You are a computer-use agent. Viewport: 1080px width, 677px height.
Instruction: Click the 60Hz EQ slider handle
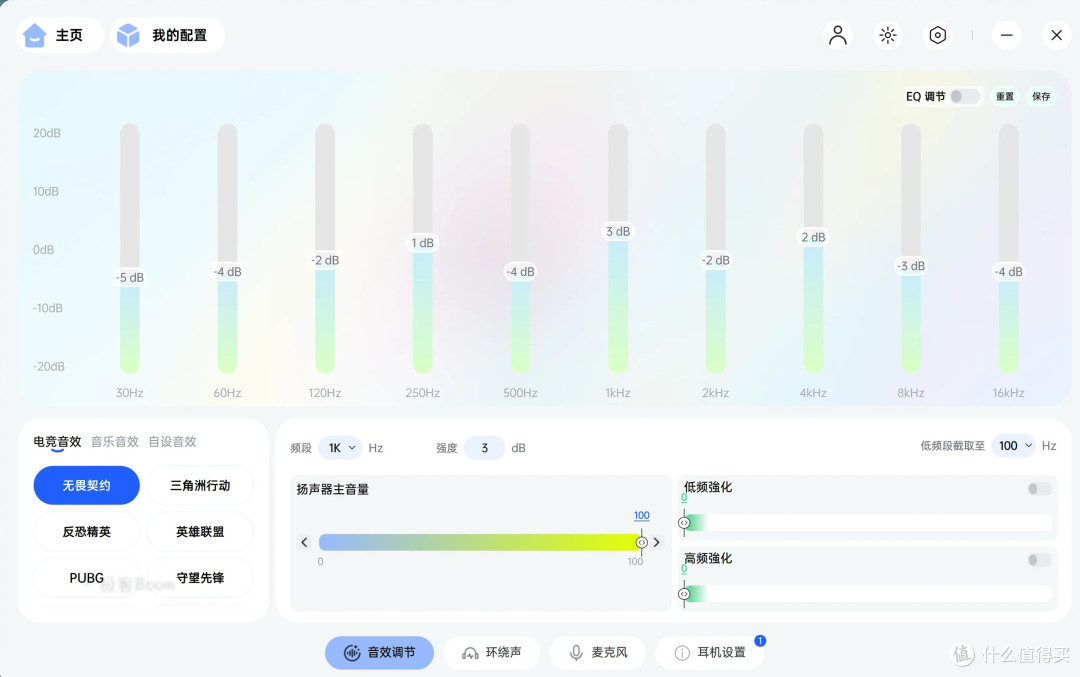(x=227, y=272)
